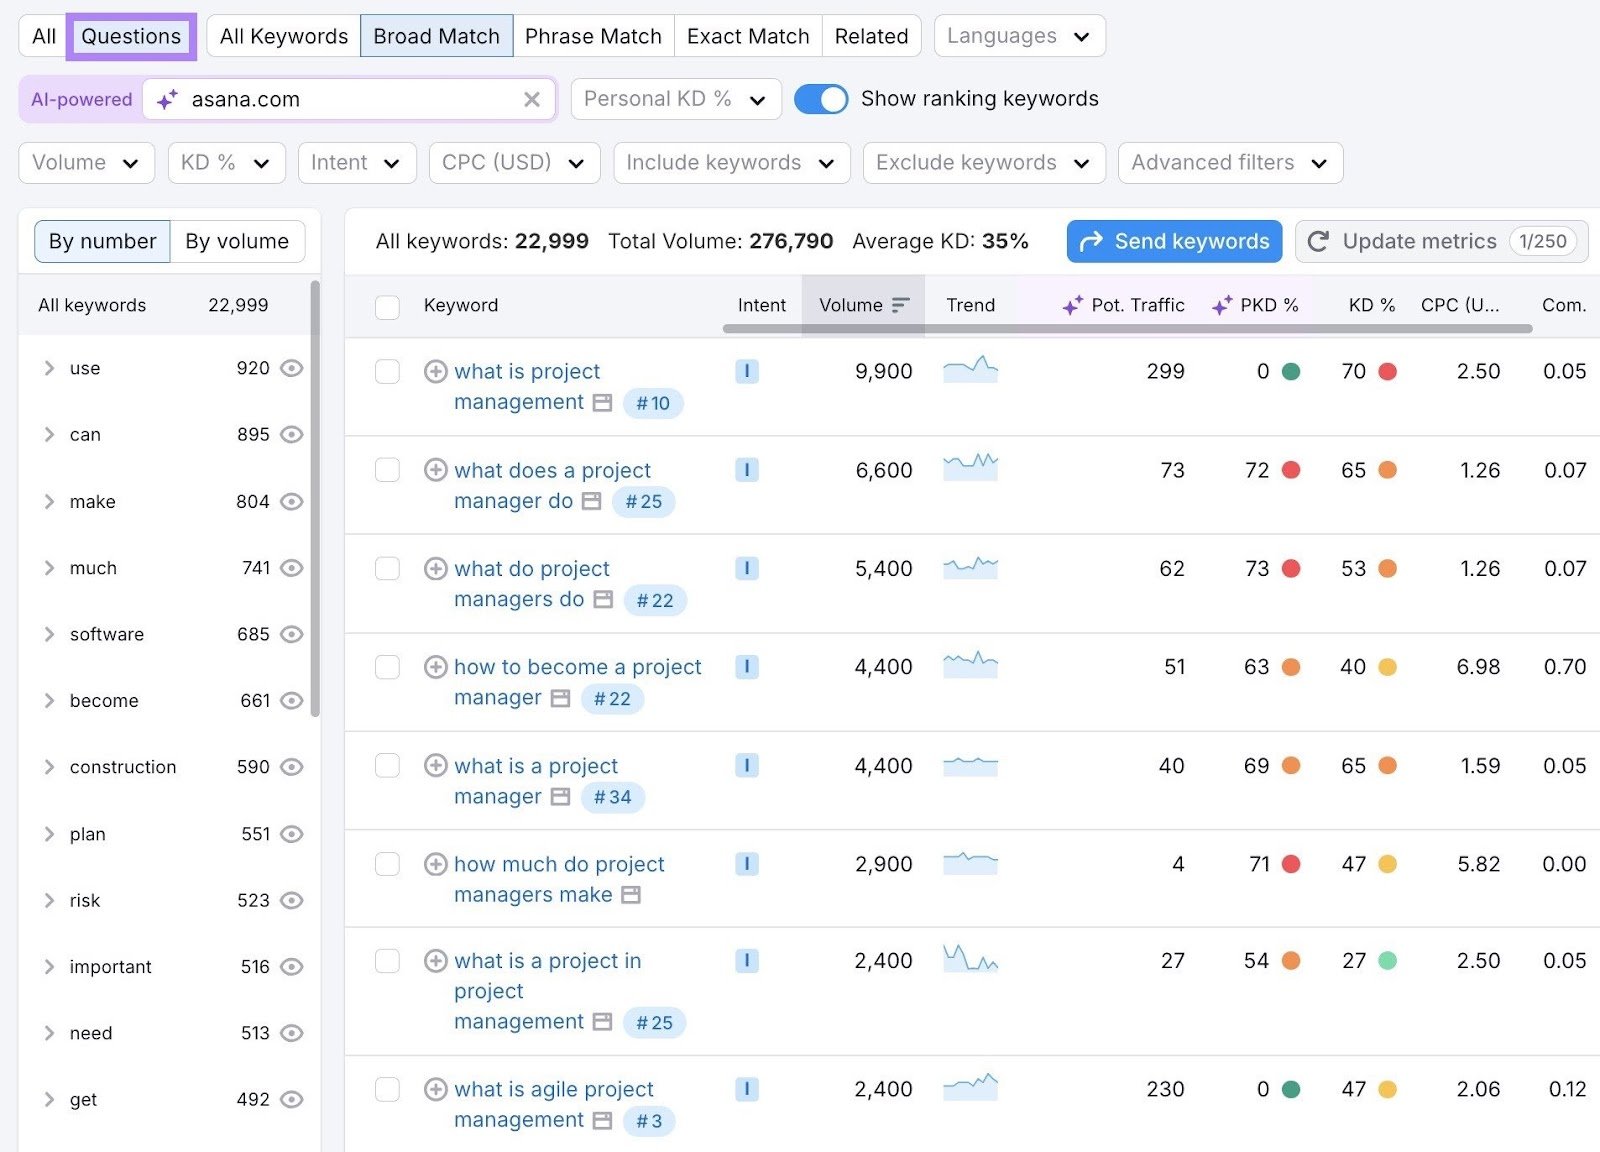Screen dimensions: 1600x1152
Task: Click the plus icon to add "what does a project manager do" to list
Action: coord(435,470)
